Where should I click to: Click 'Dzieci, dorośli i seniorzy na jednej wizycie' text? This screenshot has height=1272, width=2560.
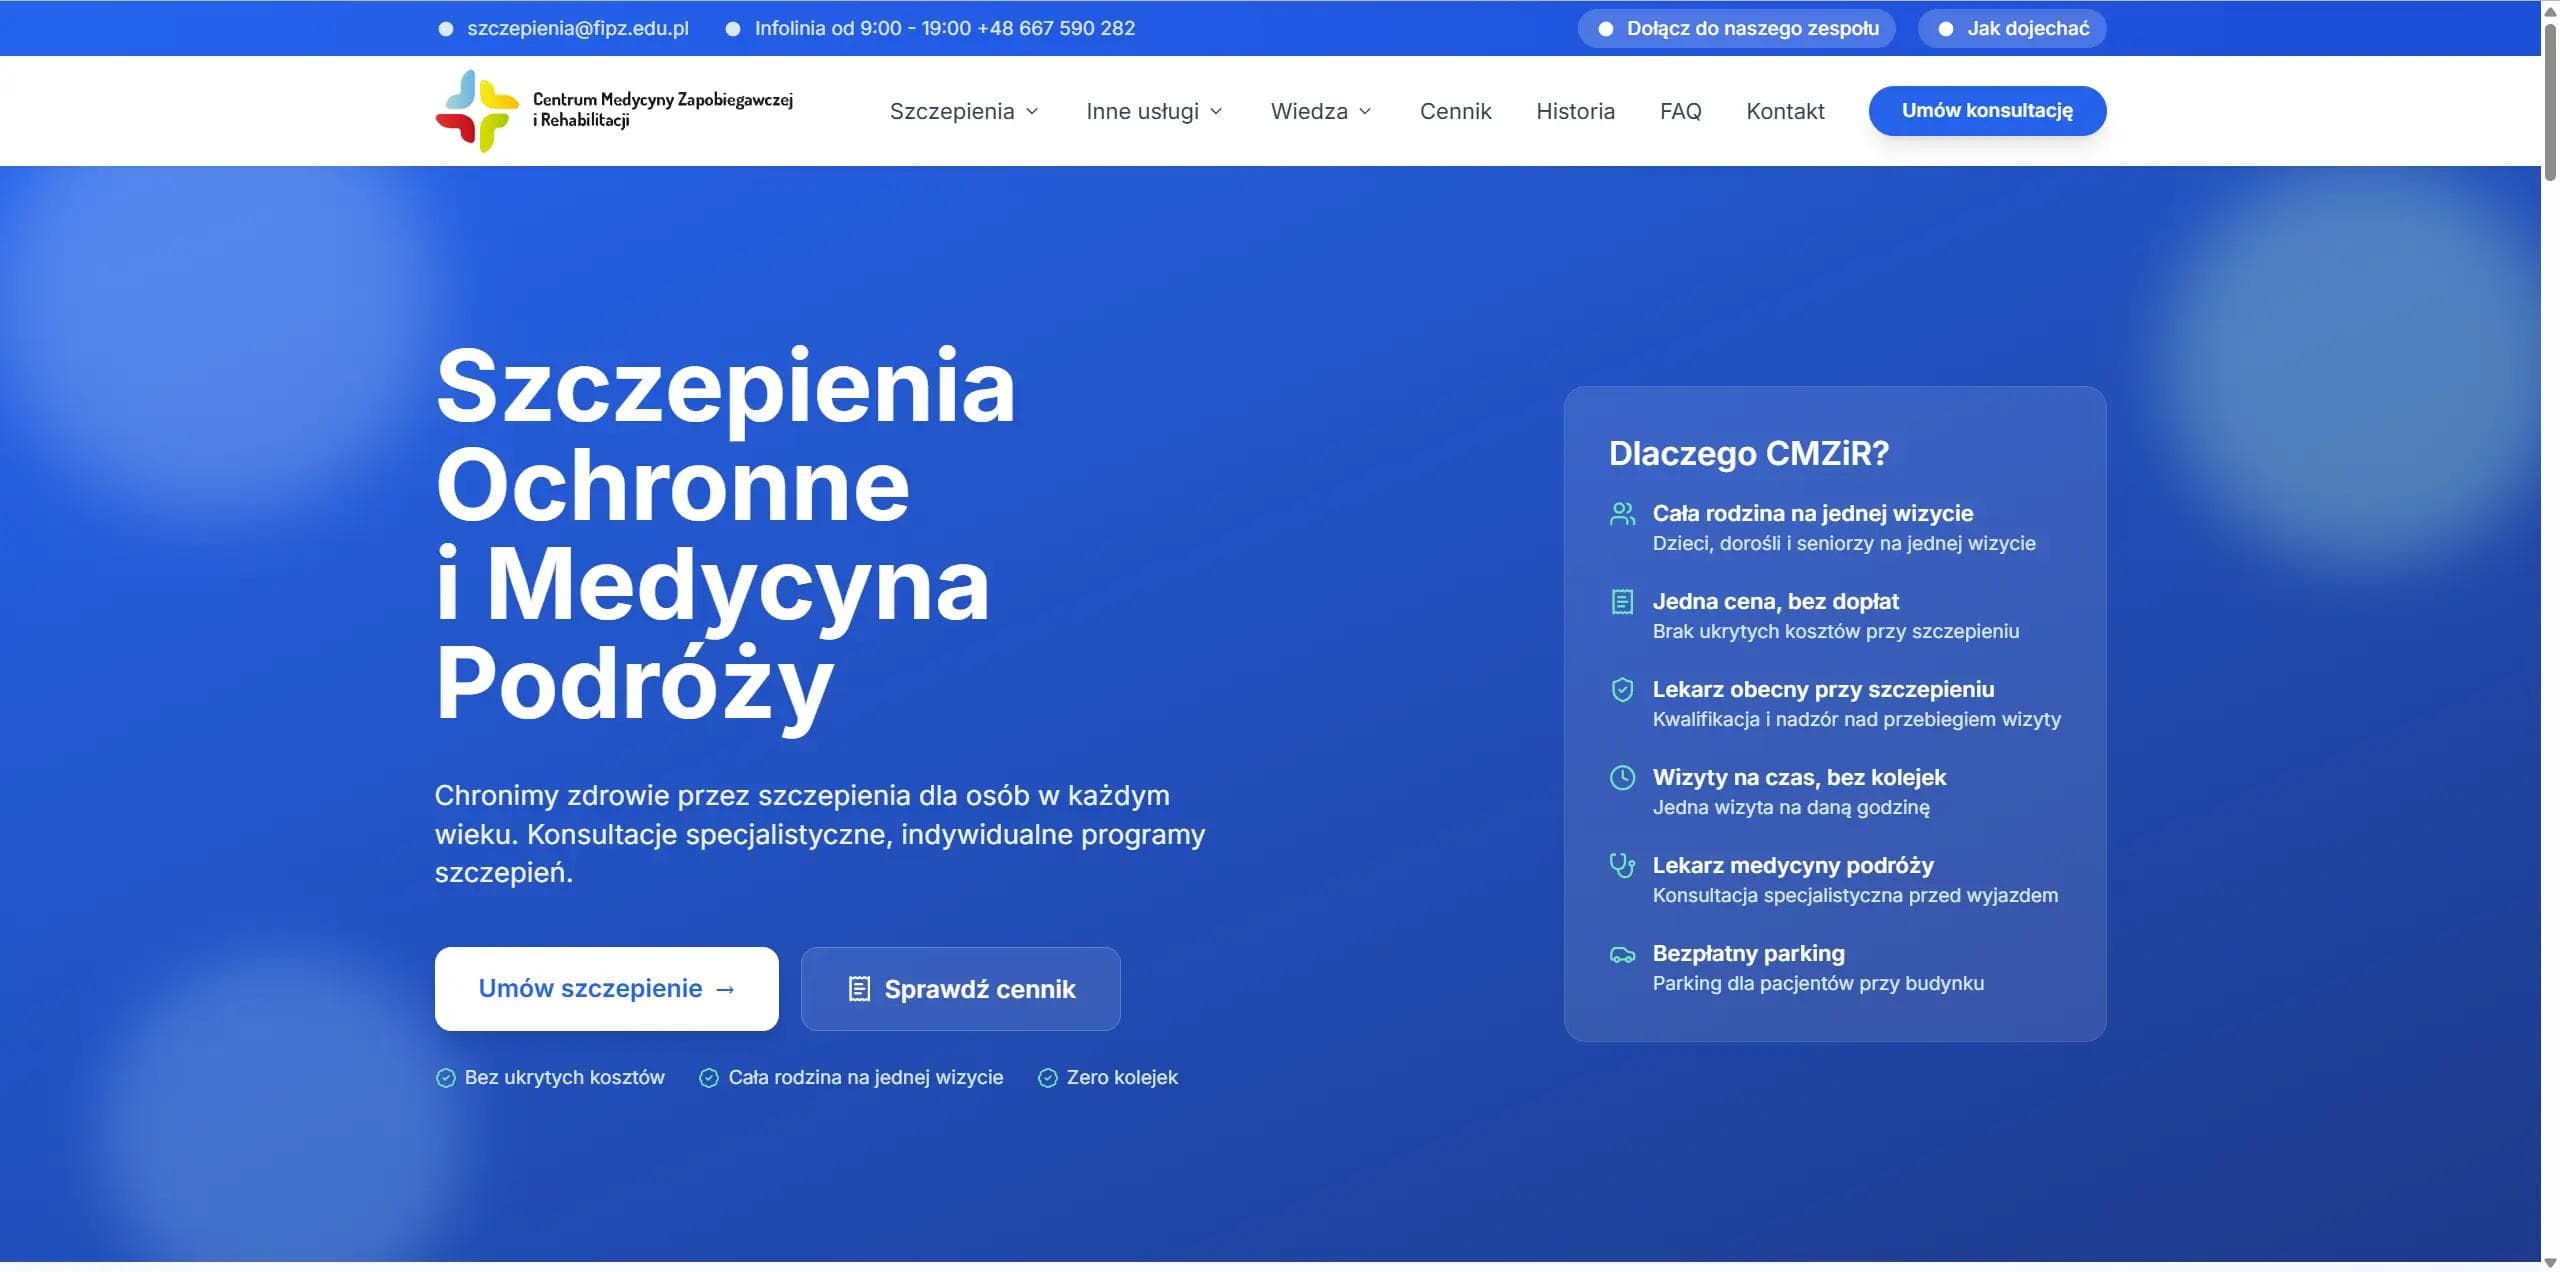(1844, 544)
